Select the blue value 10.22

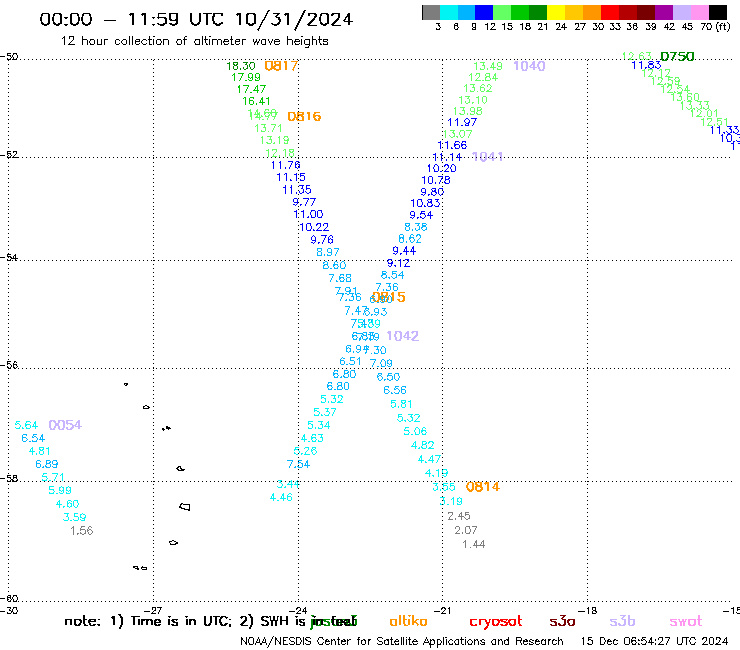pyautogui.click(x=314, y=227)
